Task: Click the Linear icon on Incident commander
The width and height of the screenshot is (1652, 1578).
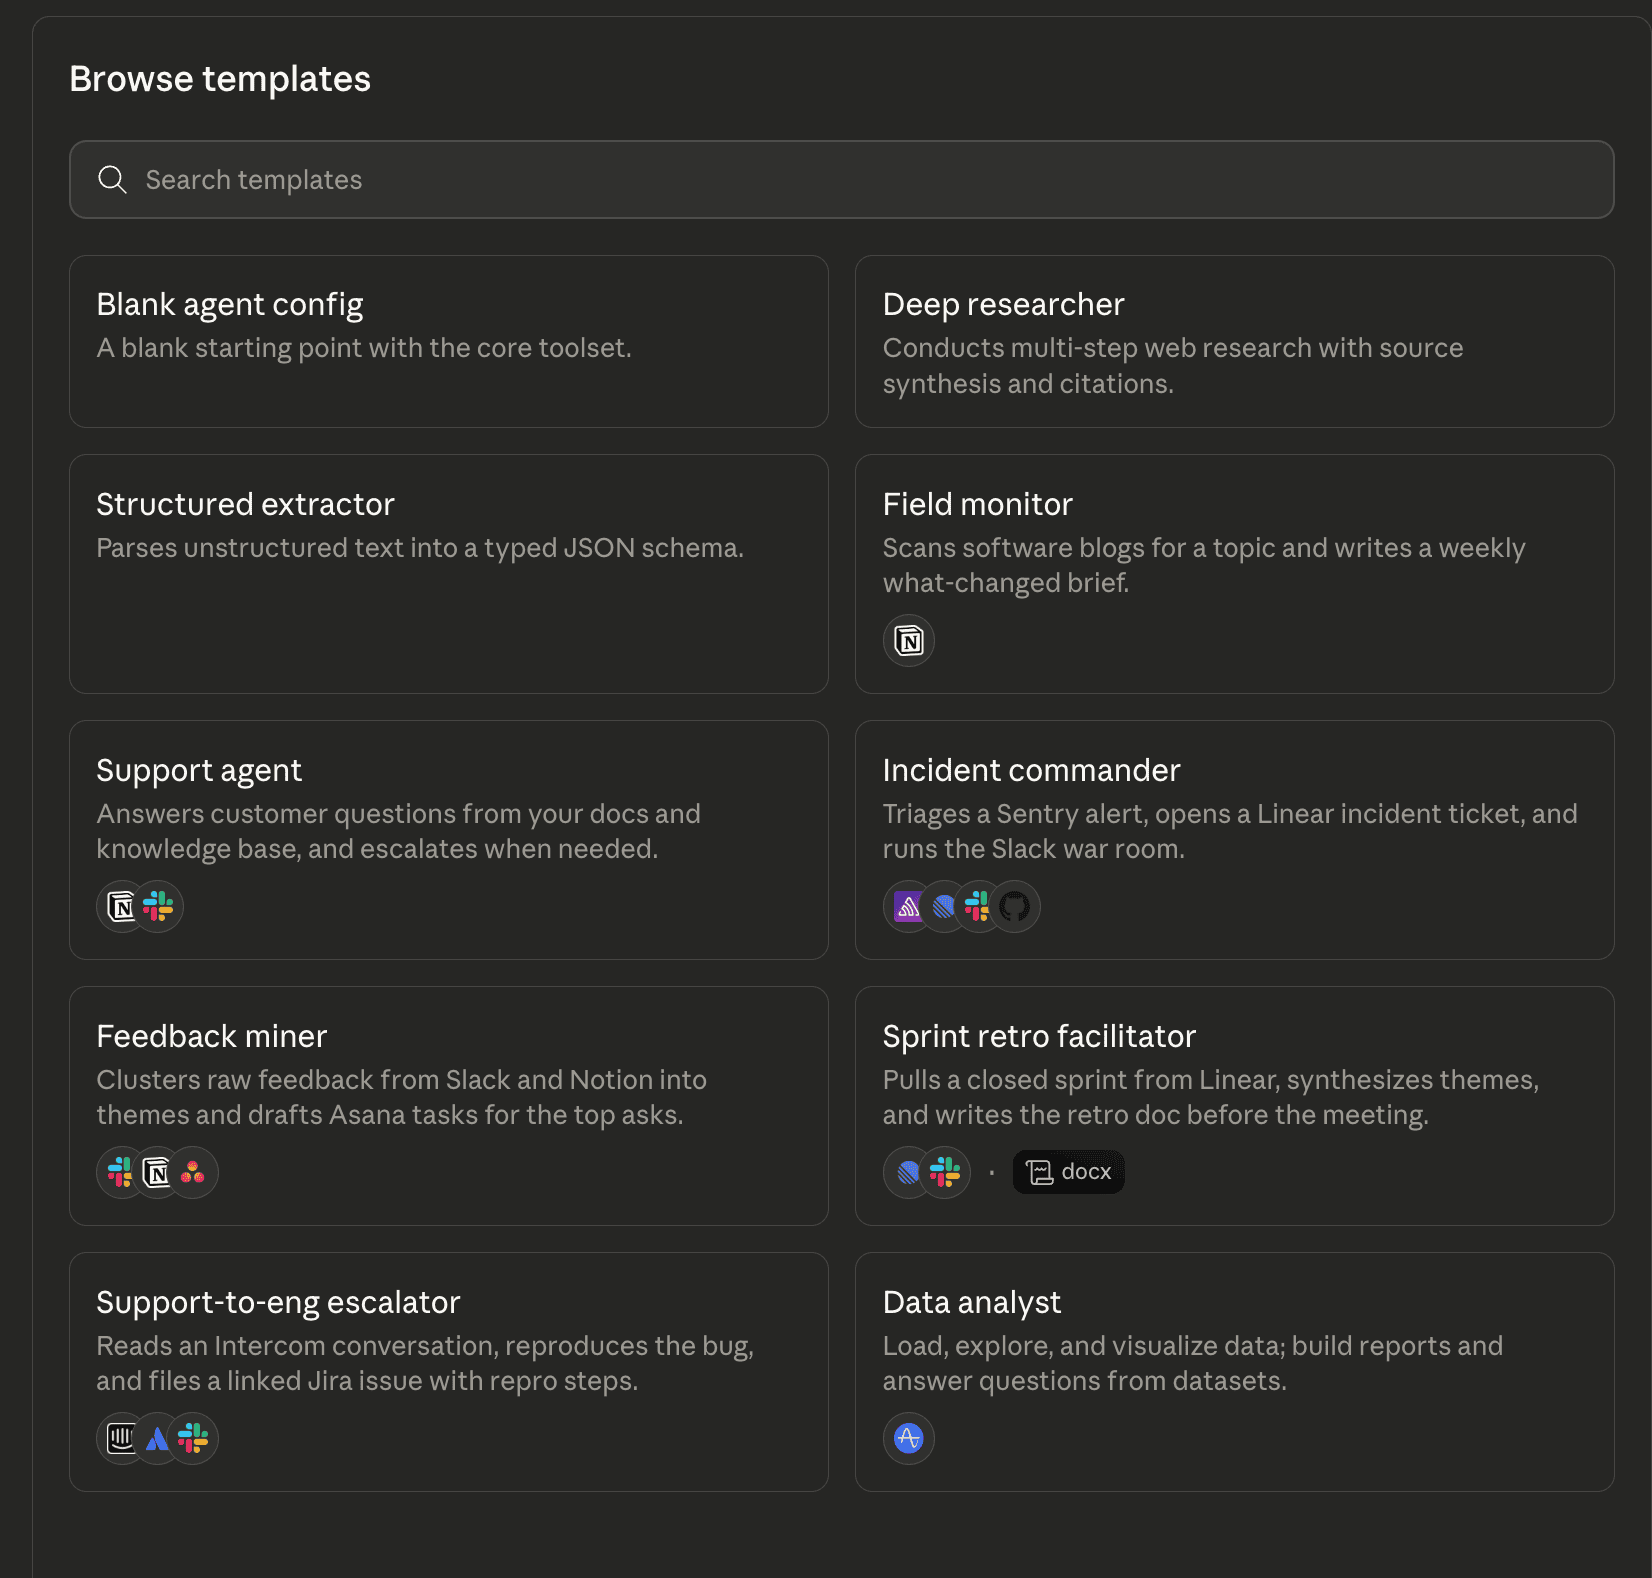Action: click(943, 906)
